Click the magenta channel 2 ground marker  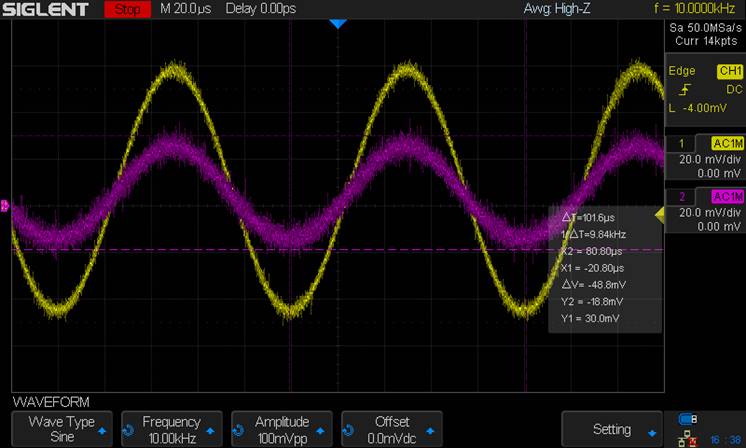coord(5,206)
